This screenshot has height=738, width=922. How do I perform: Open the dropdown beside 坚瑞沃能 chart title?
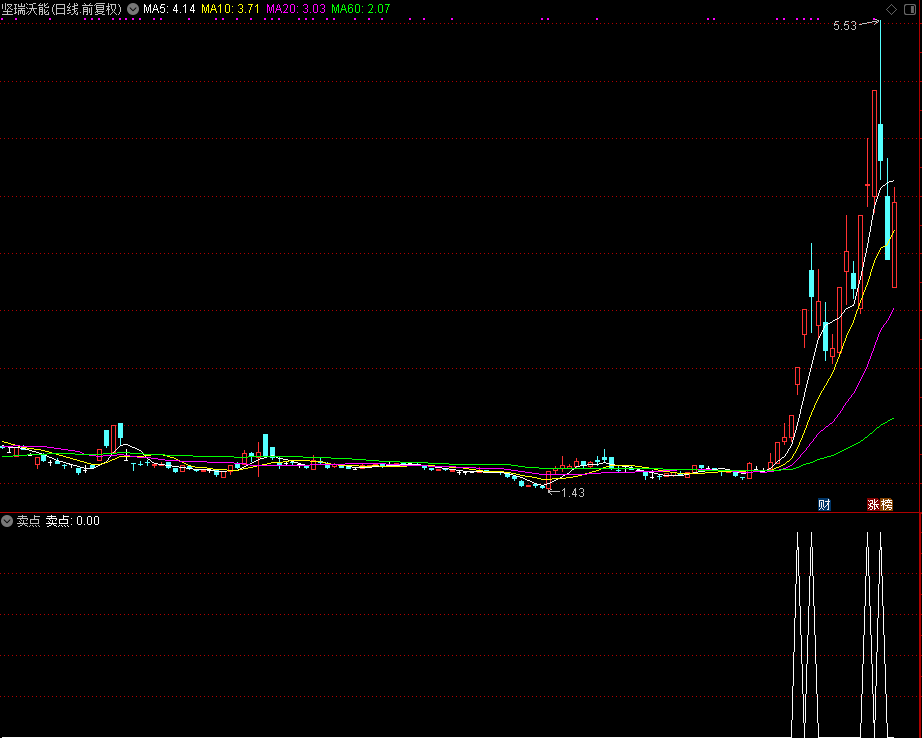[133, 9]
